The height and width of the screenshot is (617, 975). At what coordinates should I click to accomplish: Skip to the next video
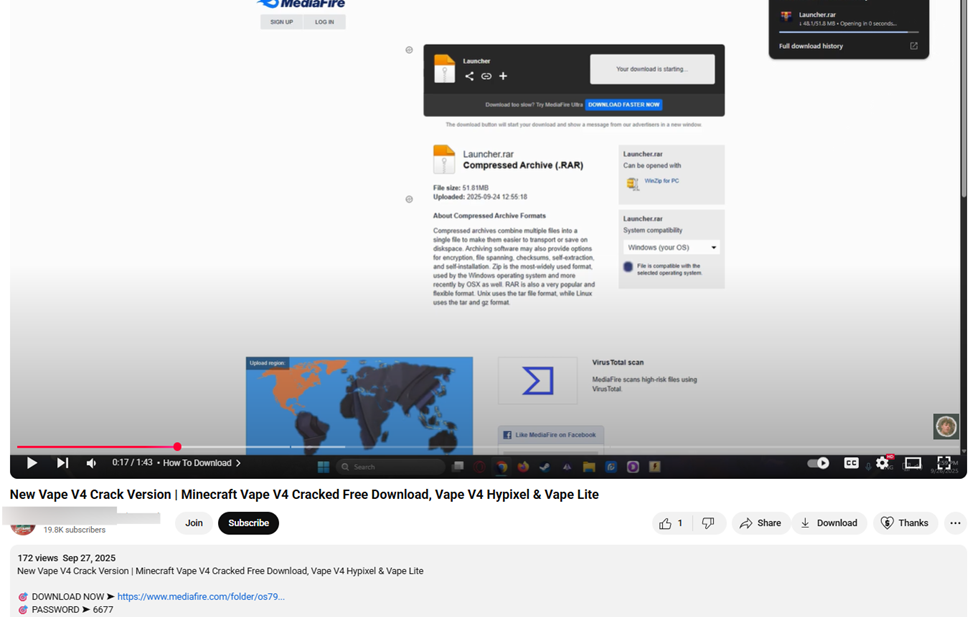pos(62,463)
